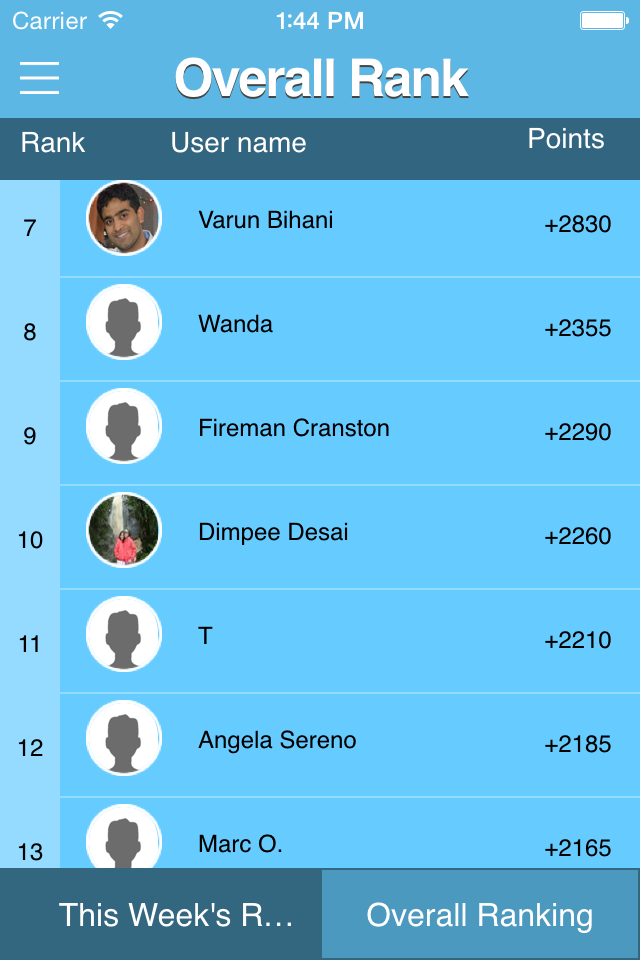
Task: Tap rank number 12 cell
Action: tap(30, 748)
